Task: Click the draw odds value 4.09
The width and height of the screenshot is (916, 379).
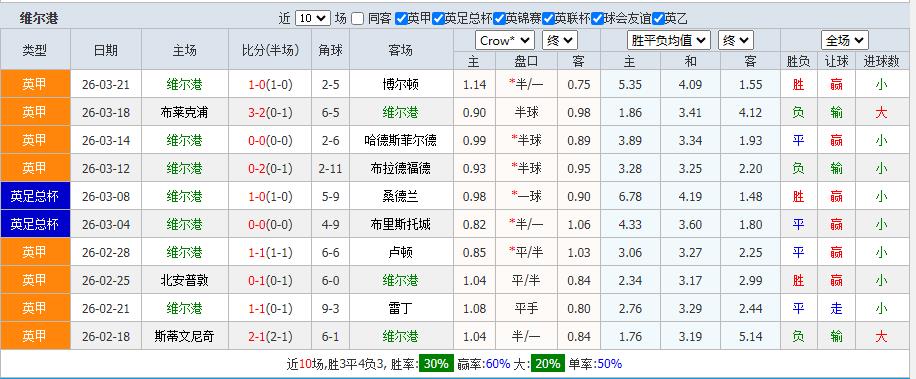Action: point(690,85)
